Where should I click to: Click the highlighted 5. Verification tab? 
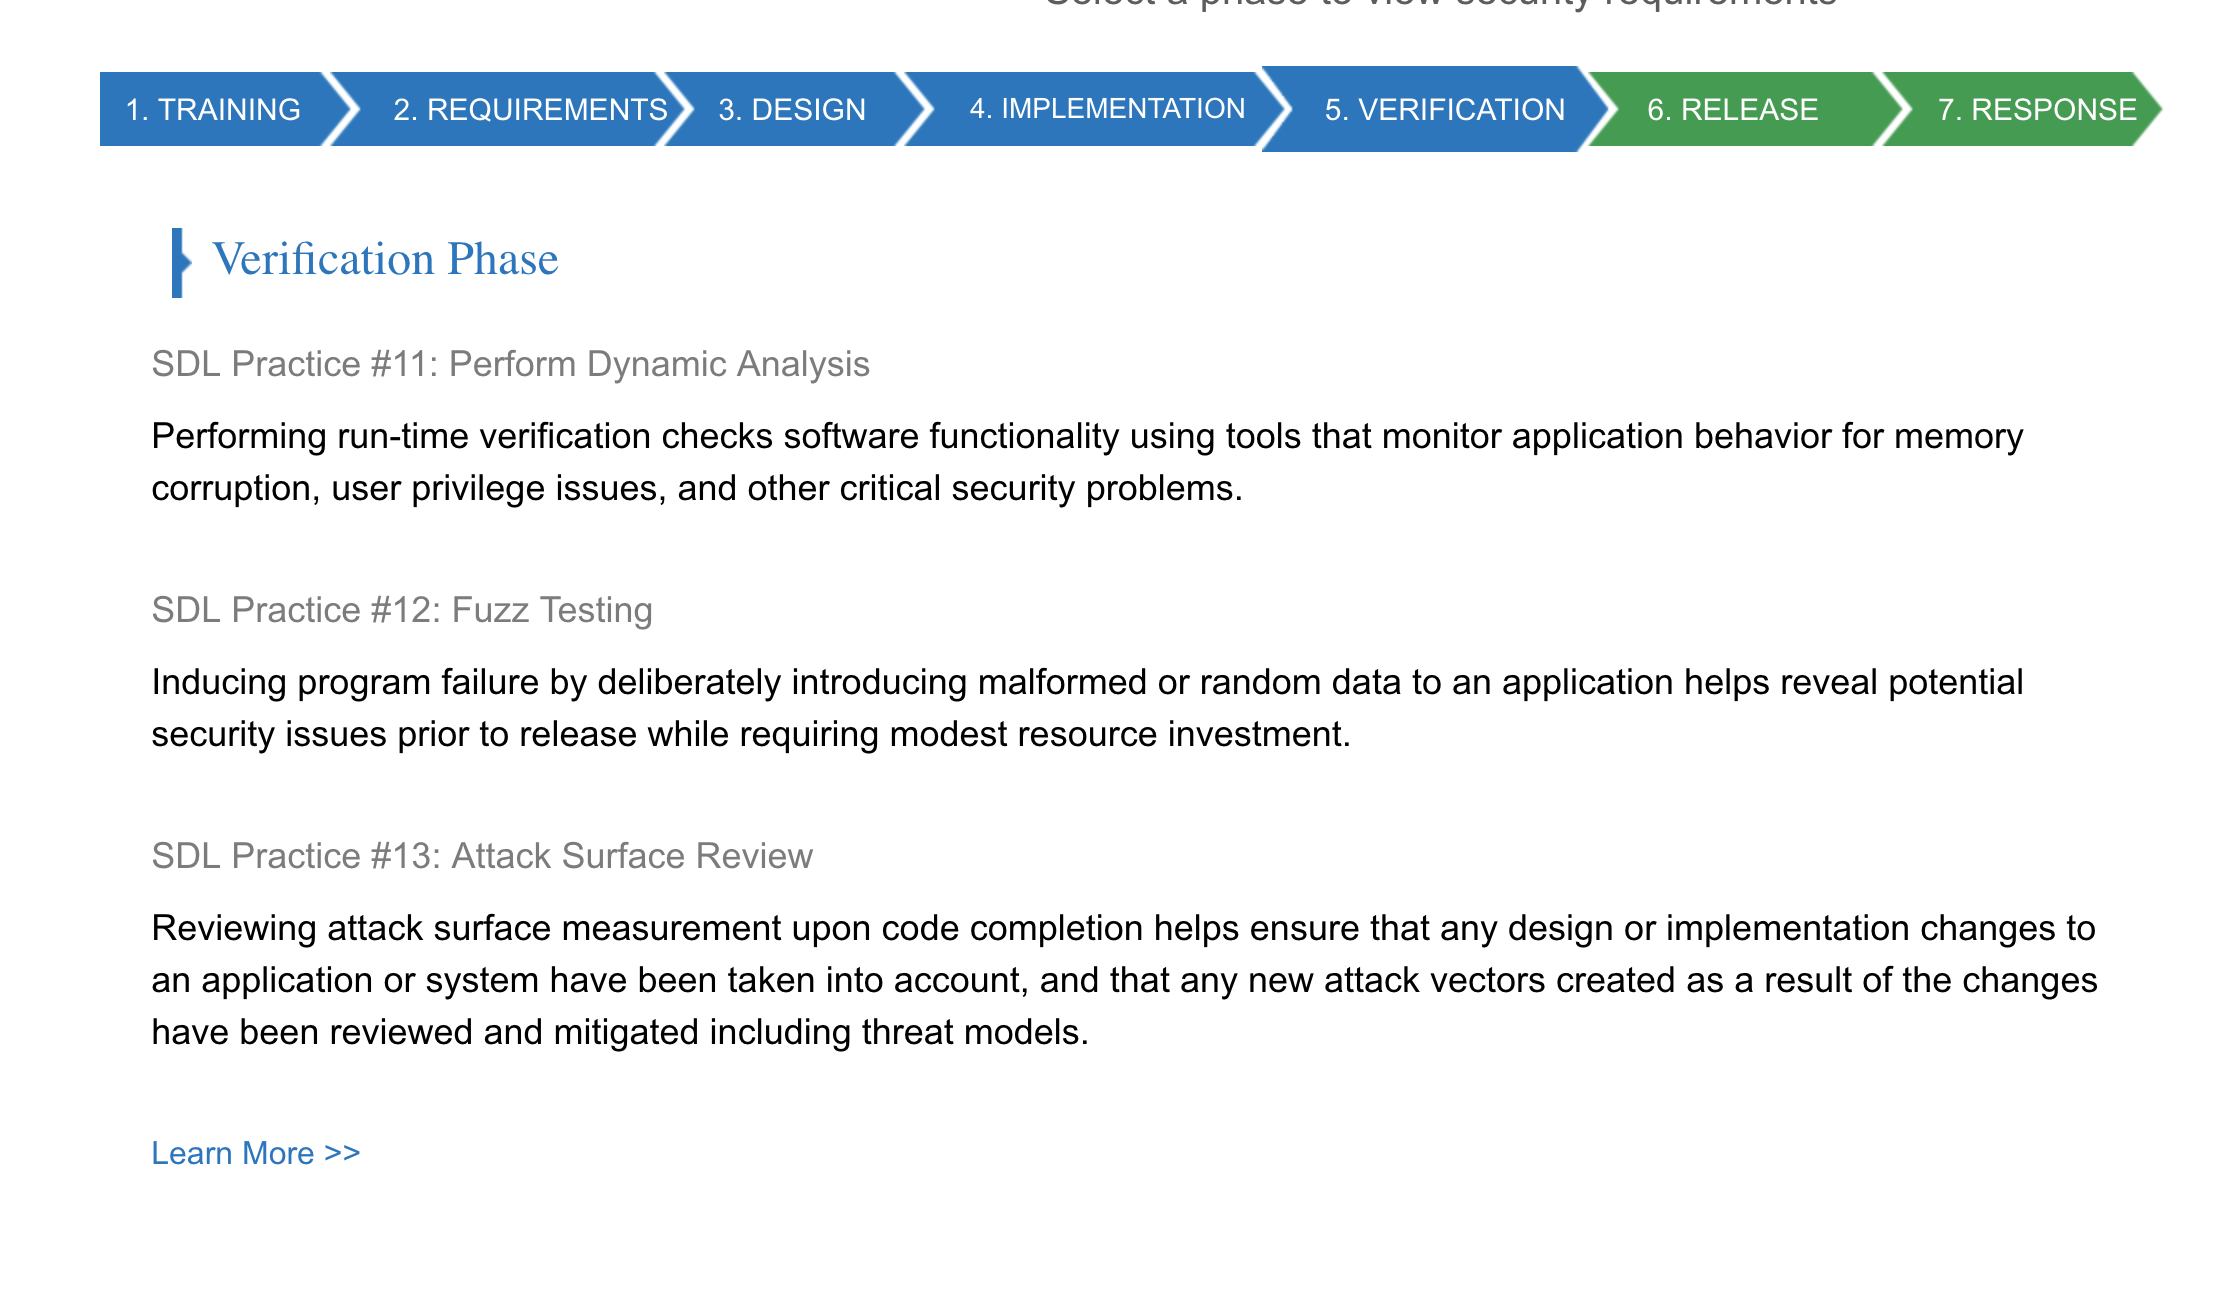point(1443,109)
